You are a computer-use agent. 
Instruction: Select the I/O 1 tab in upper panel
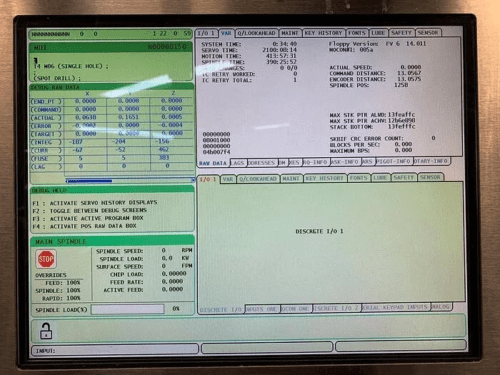pyautogui.click(x=206, y=33)
